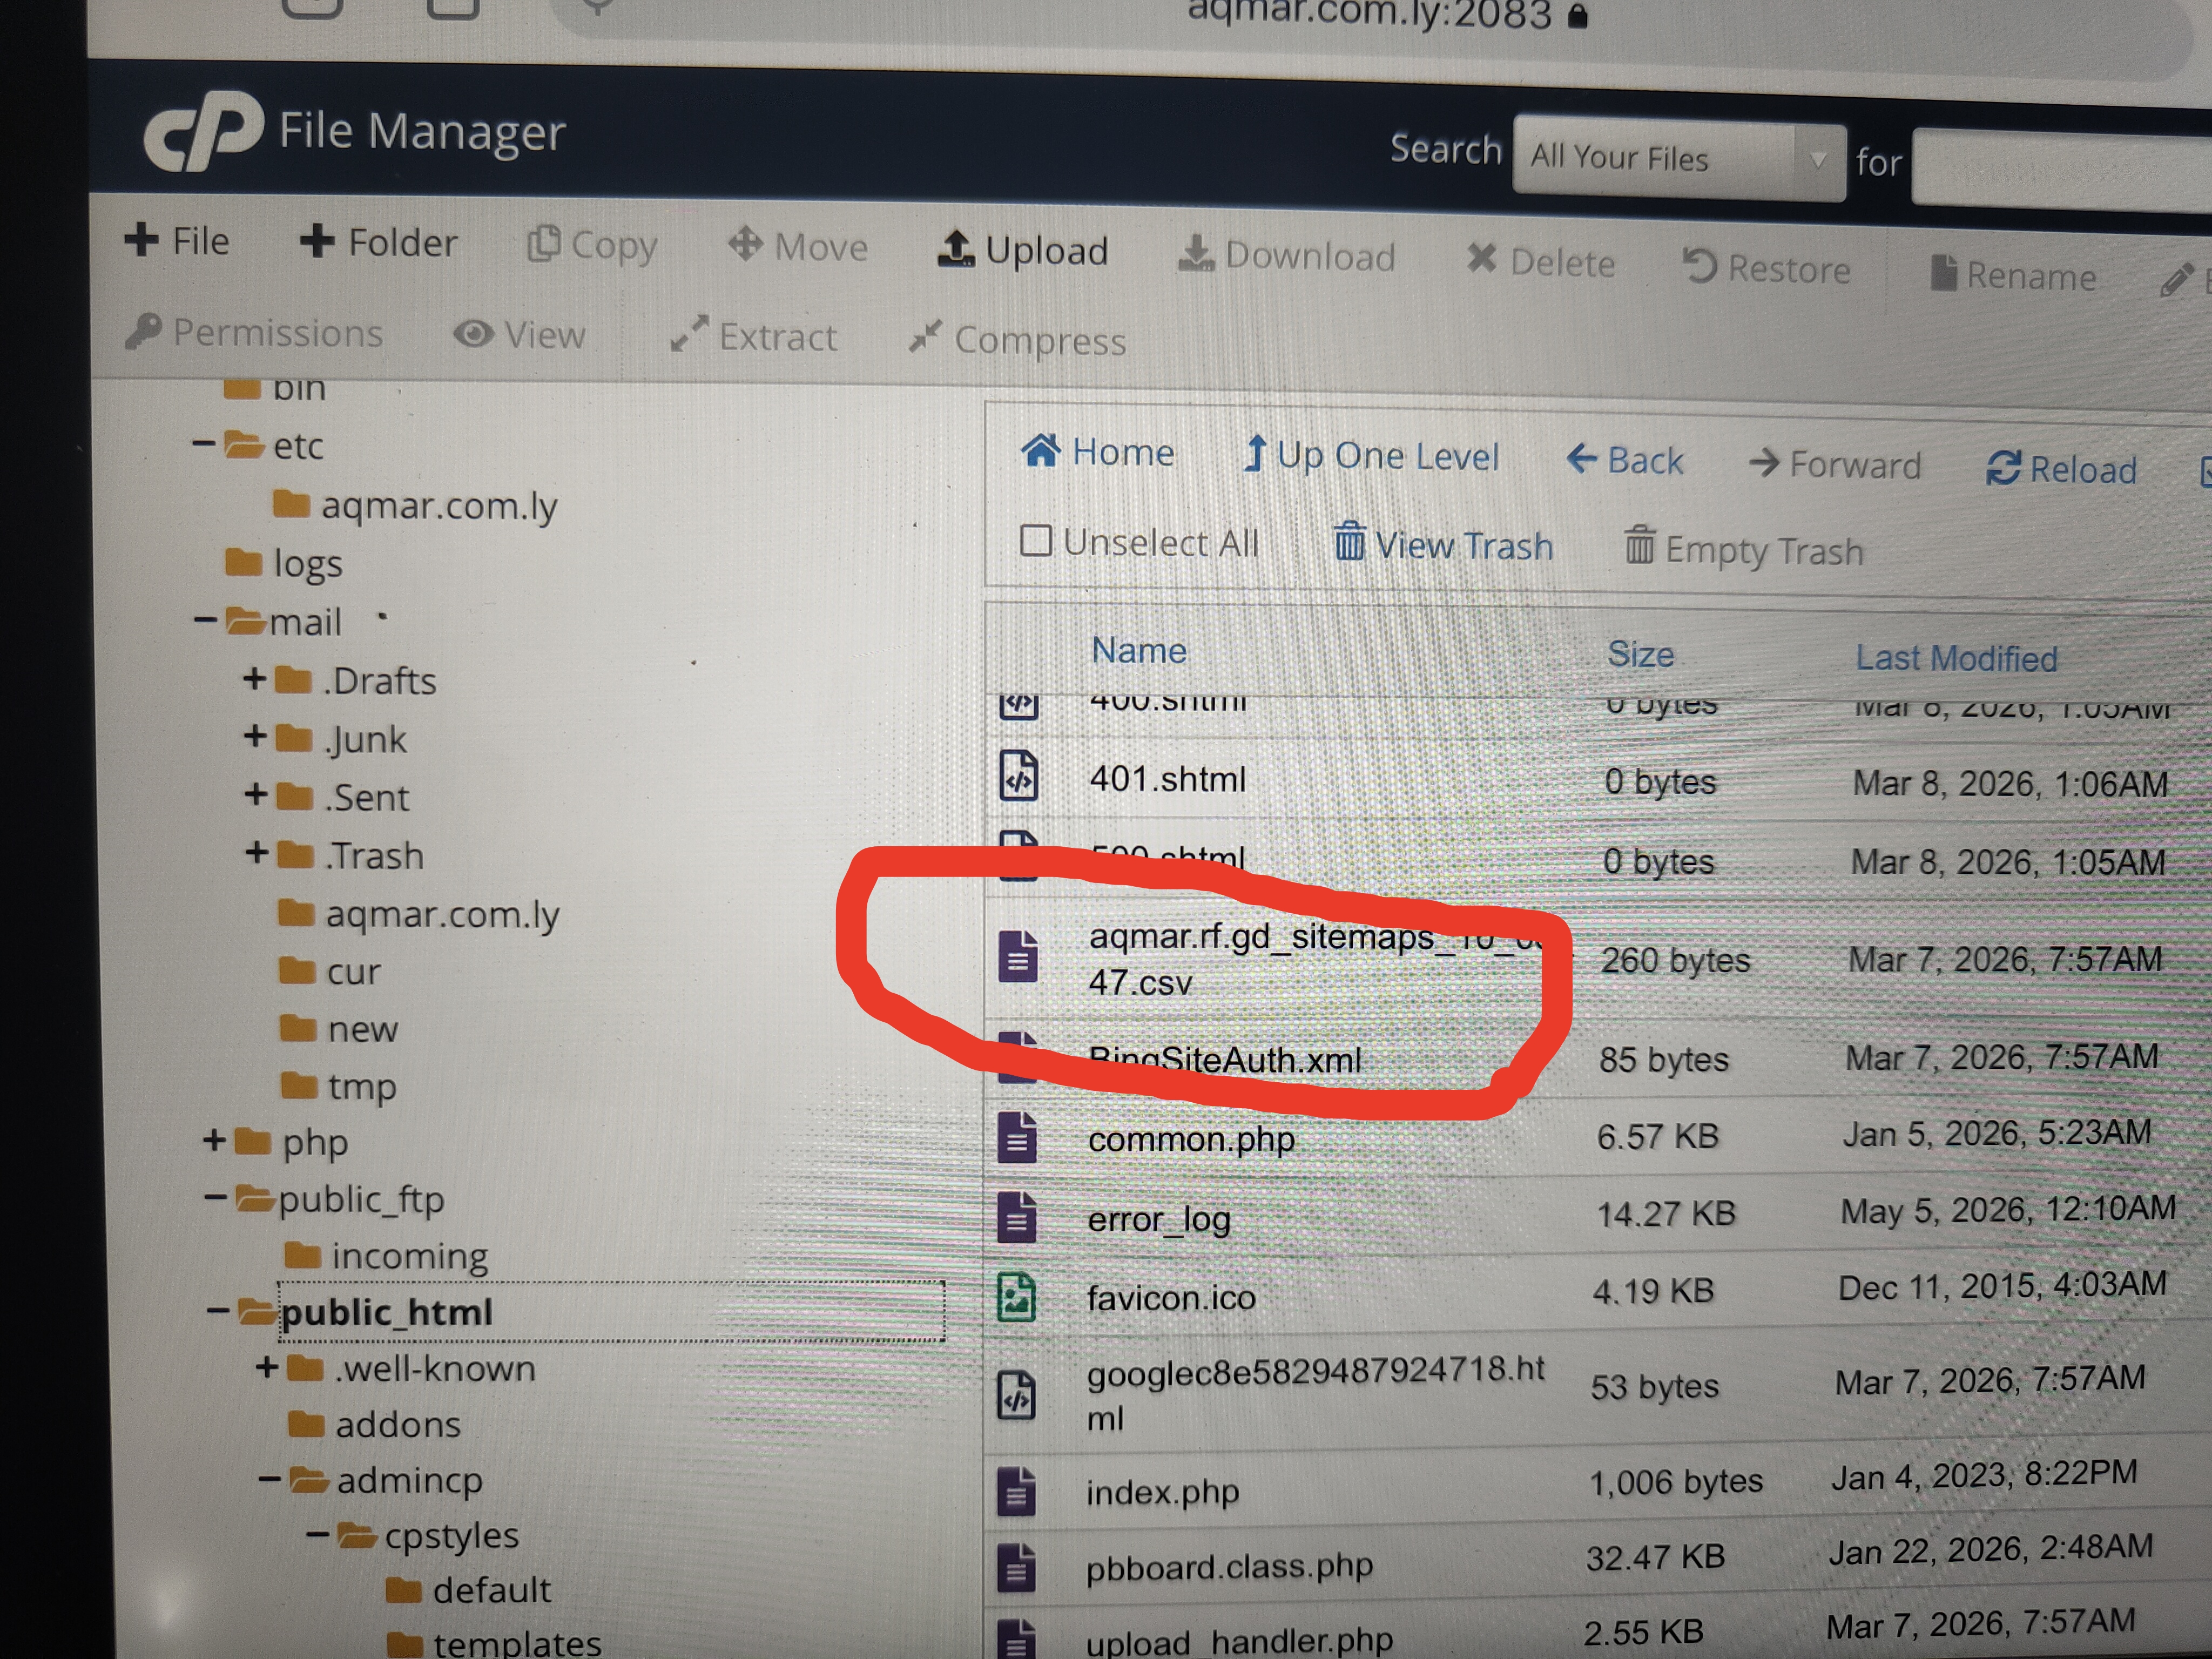Viewport: 2212px width, 1659px height.
Task: Click the Rename toolbar button
Action: (x=2013, y=275)
